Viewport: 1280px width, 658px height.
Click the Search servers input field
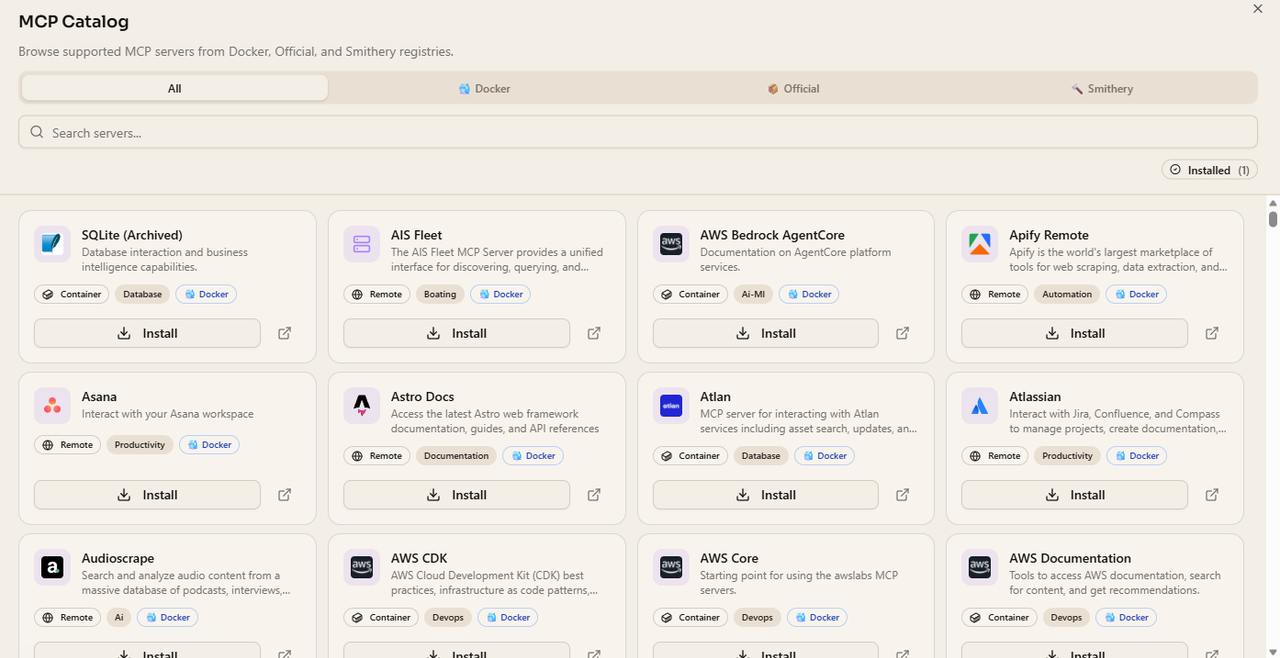pos(638,132)
